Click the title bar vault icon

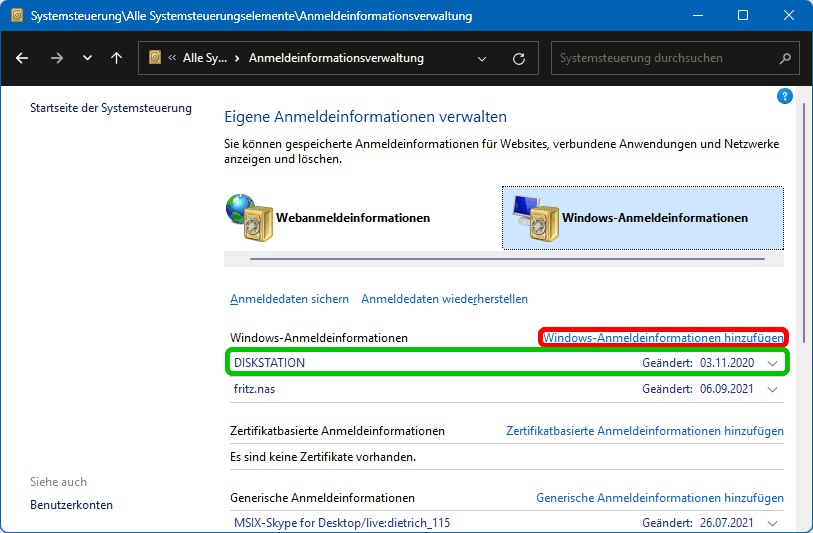click(15, 16)
